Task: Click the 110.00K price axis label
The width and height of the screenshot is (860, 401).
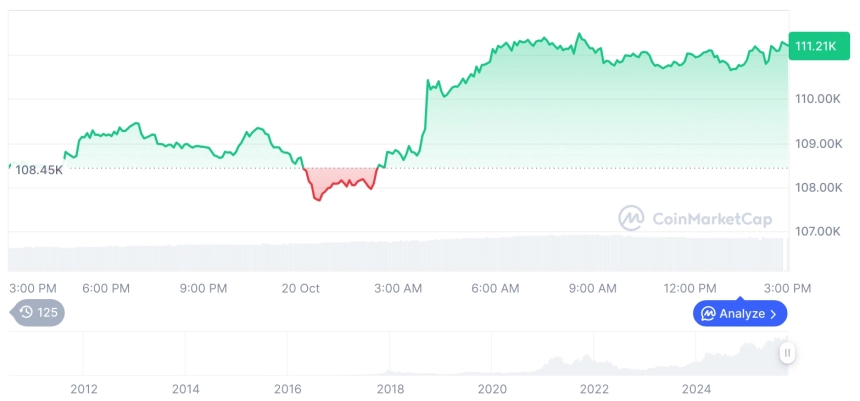Action: point(817,99)
